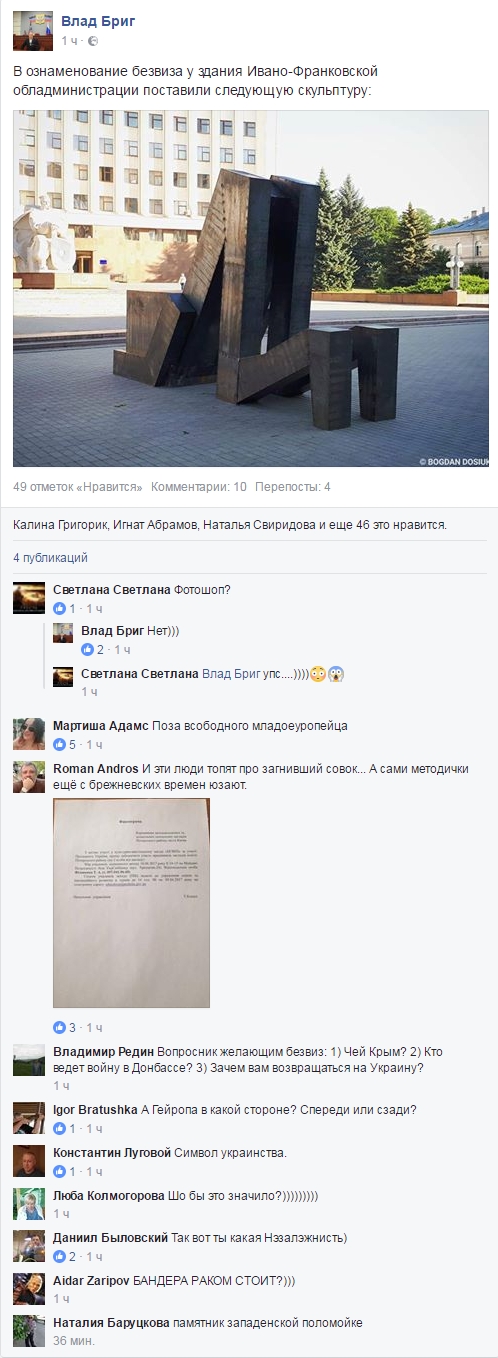The width and height of the screenshot is (498, 1358).
Task: Click the like icon on Мартиша Адамс comment
Action: click(59, 745)
